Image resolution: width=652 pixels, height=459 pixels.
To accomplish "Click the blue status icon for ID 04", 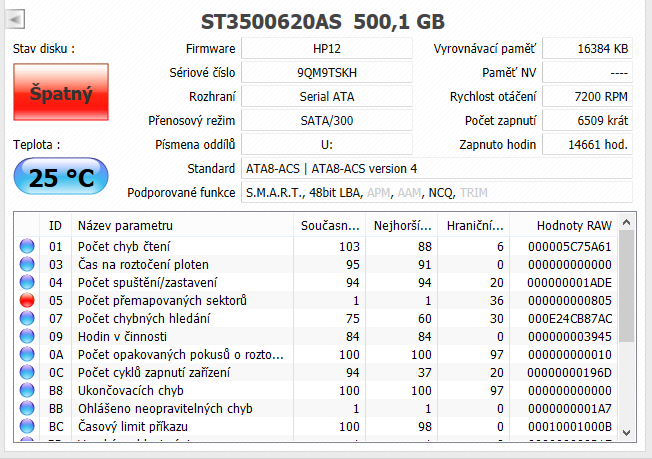I will [27, 282].
